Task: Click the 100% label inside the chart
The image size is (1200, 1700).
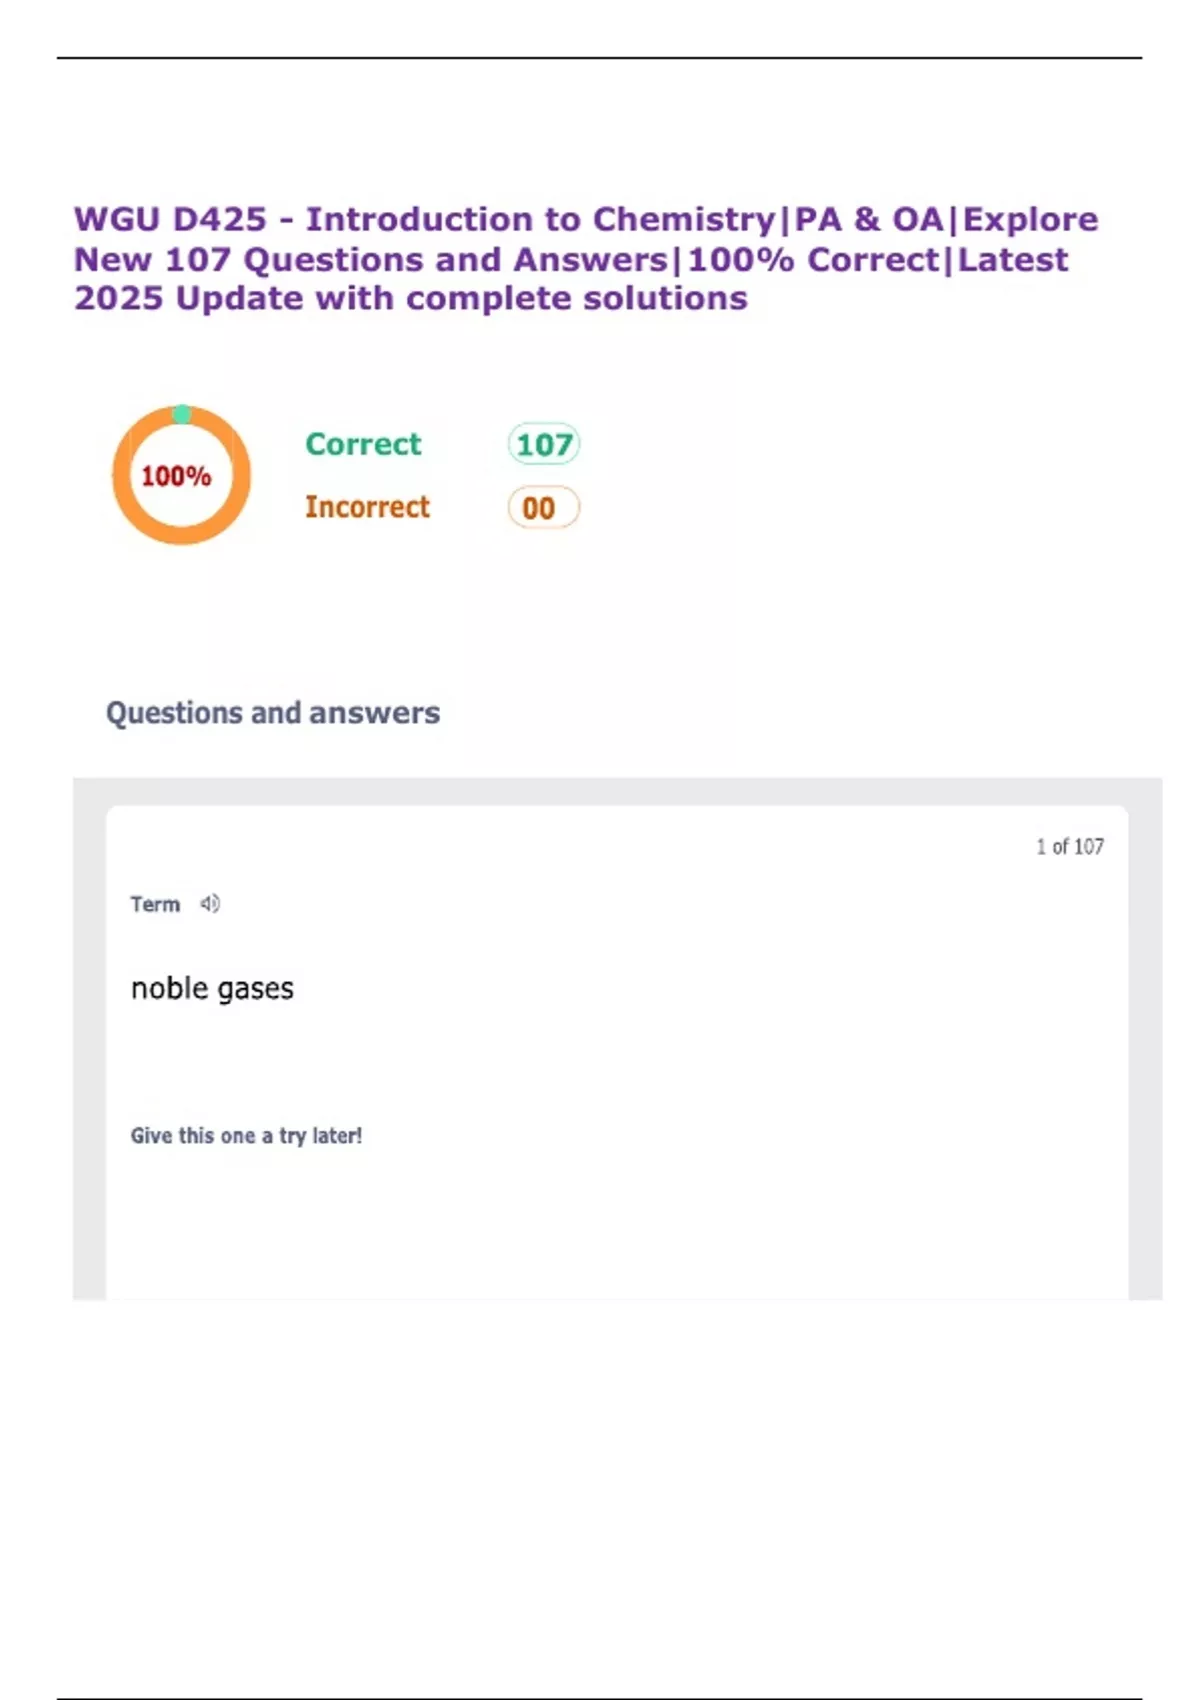Action: pos(177,477)
